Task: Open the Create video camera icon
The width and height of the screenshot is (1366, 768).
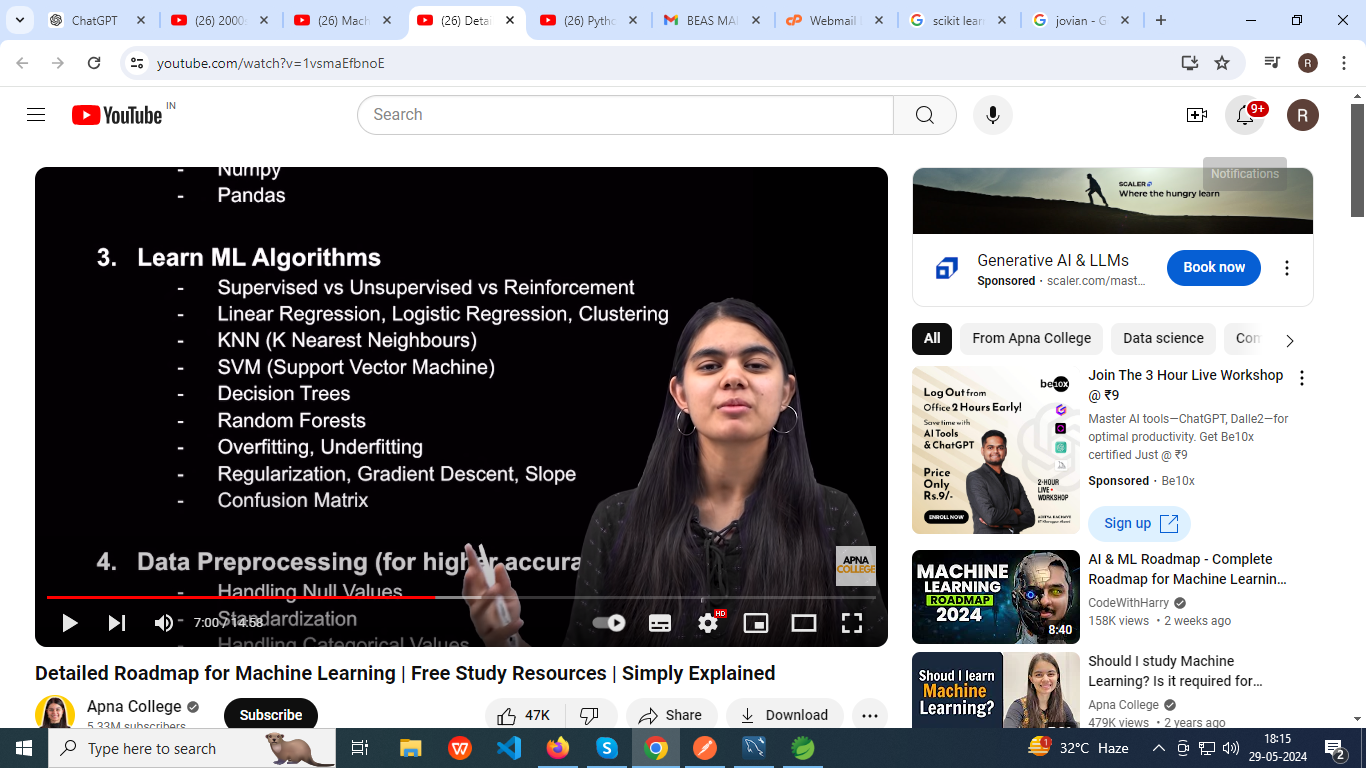Action: (1196, 115)
